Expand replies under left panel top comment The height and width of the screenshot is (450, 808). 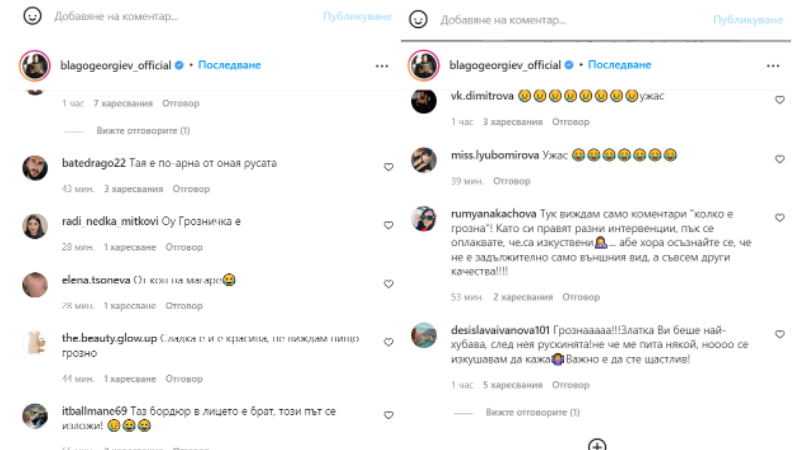pos(143,131)
